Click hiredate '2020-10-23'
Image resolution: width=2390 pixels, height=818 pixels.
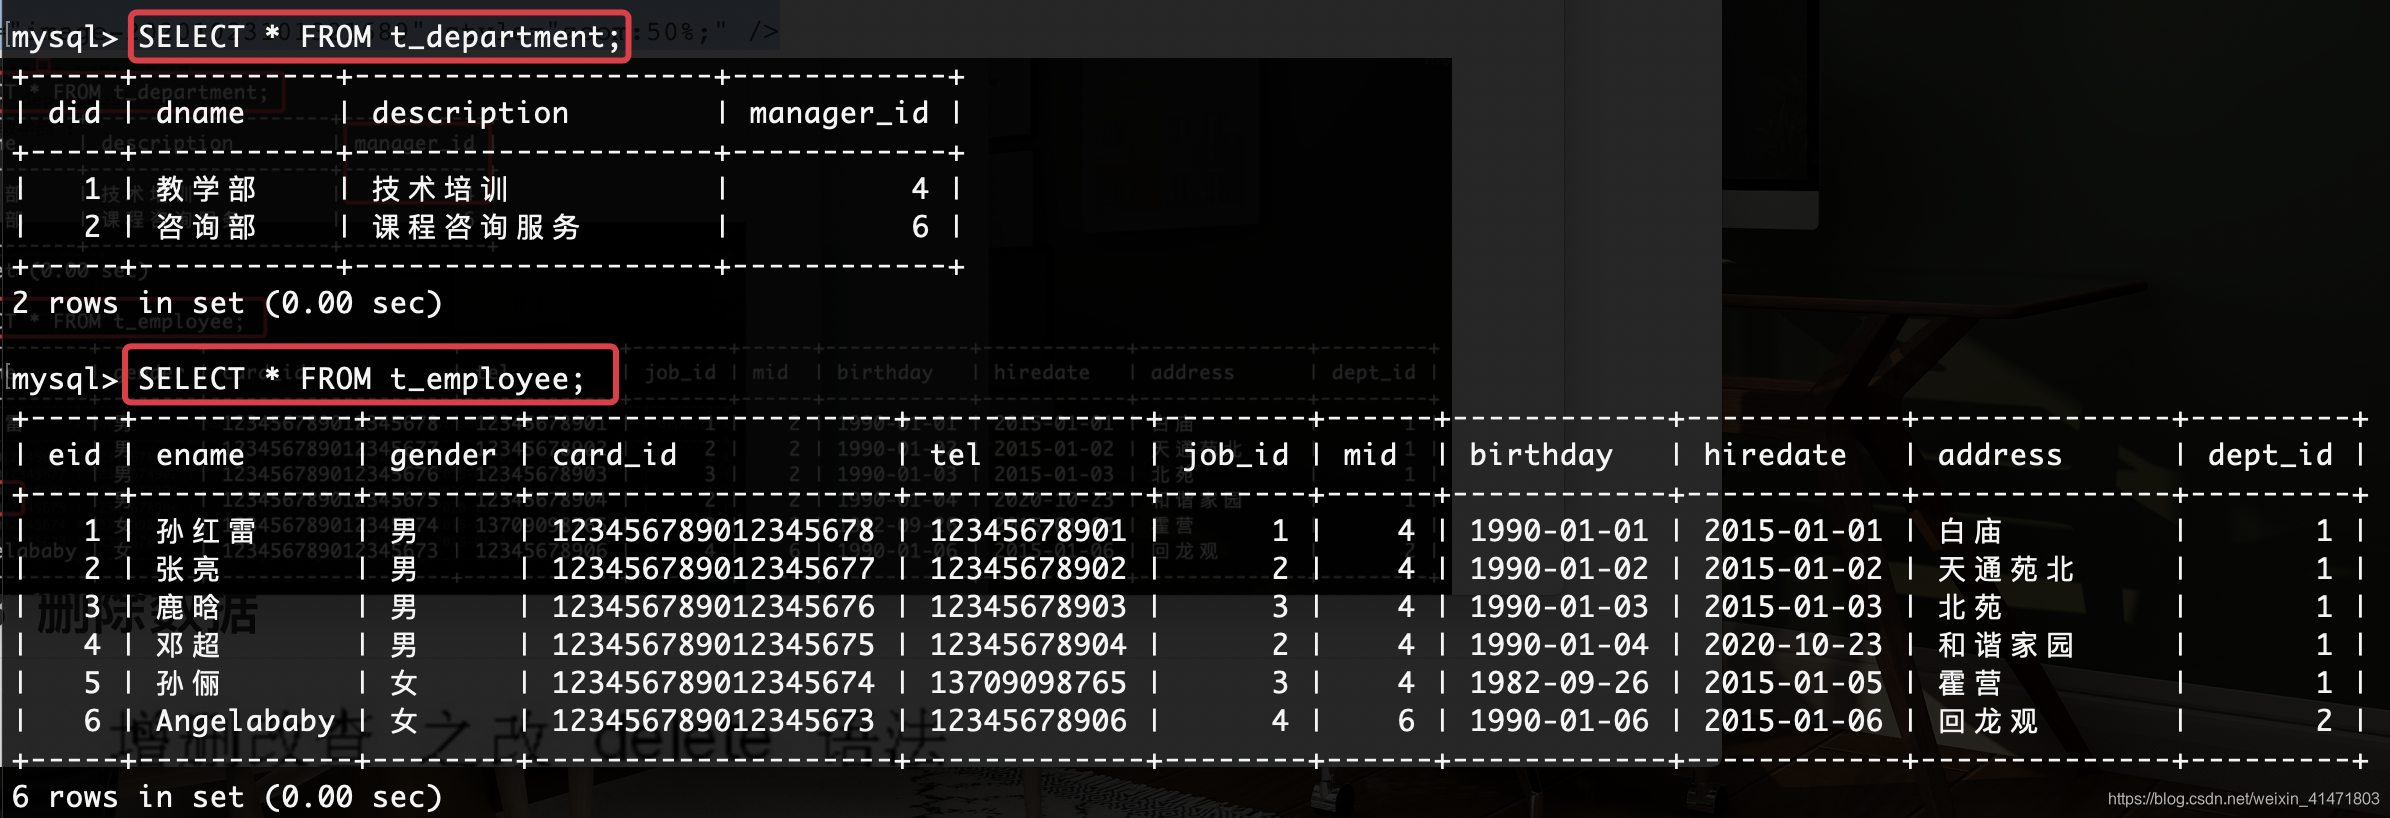click(1793, 645)
